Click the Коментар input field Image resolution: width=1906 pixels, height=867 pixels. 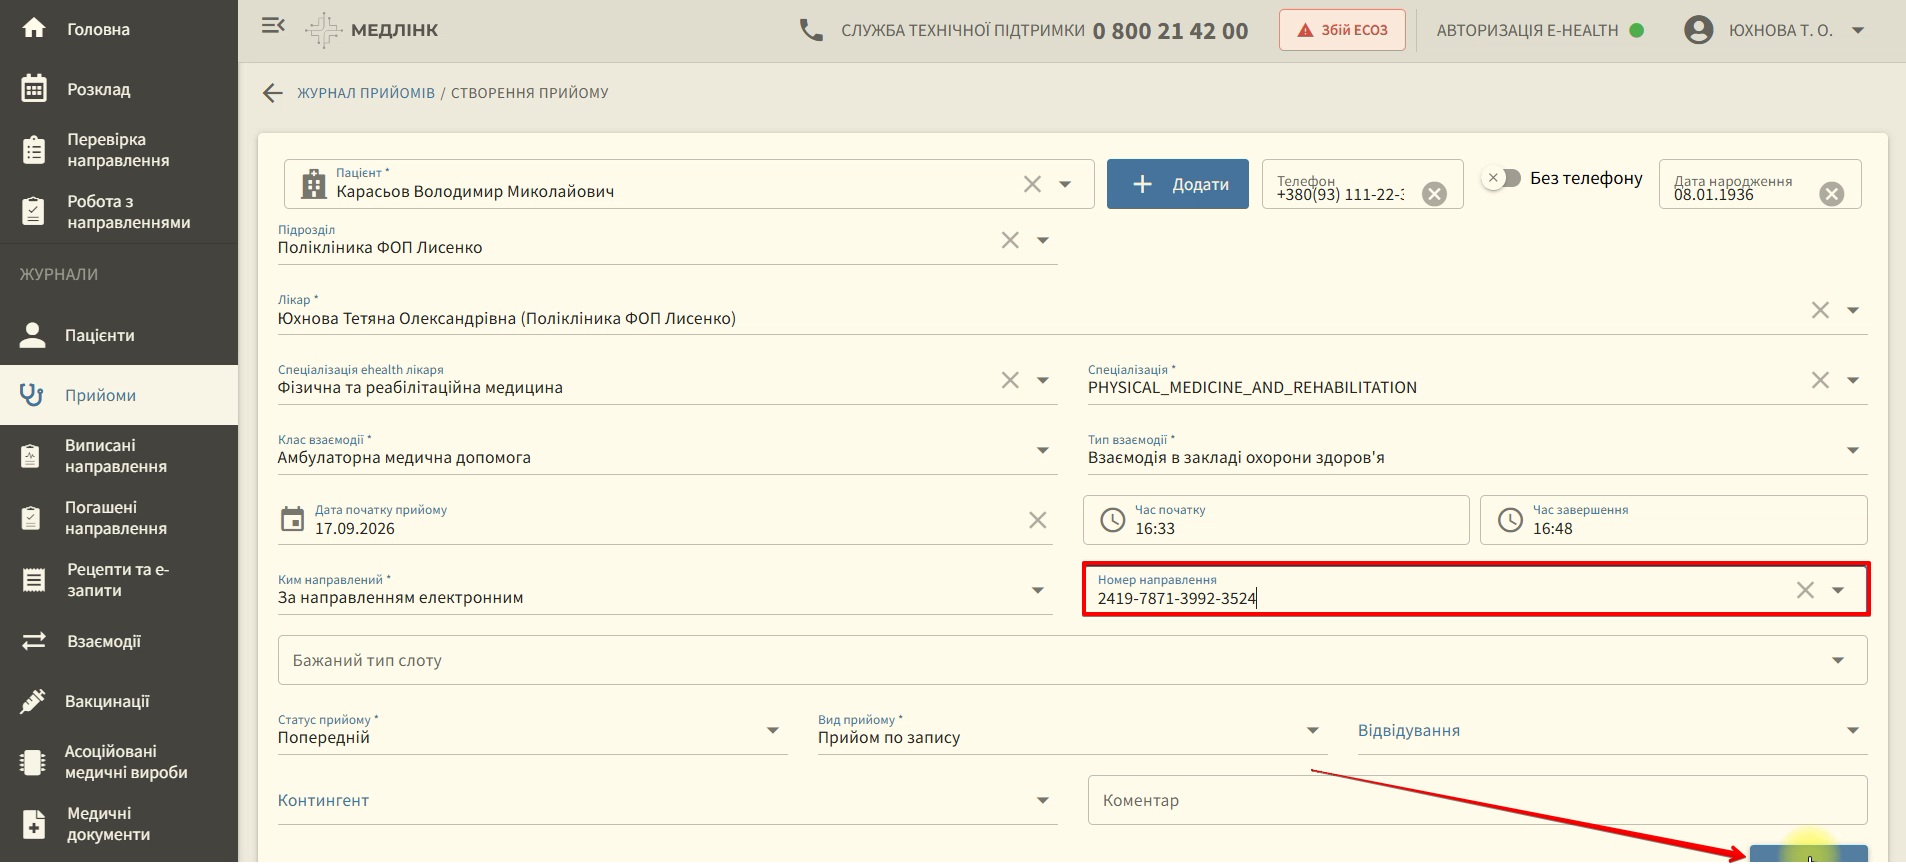[x=1477, y=800]
